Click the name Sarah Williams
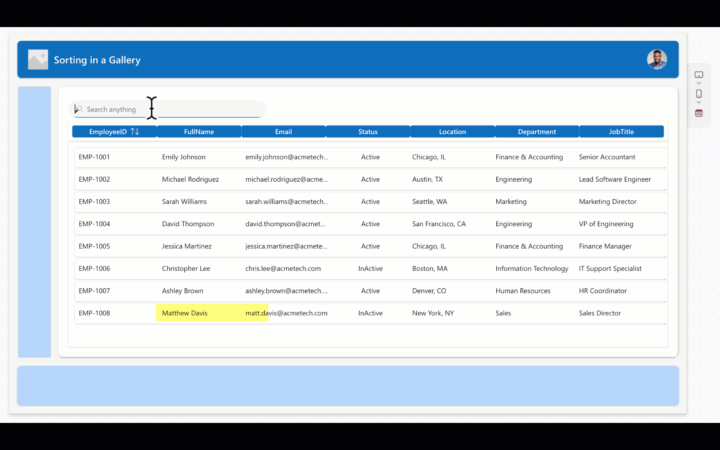Image resolution: width=720 pixels, height=450 pixels. (x=184, y=202)
